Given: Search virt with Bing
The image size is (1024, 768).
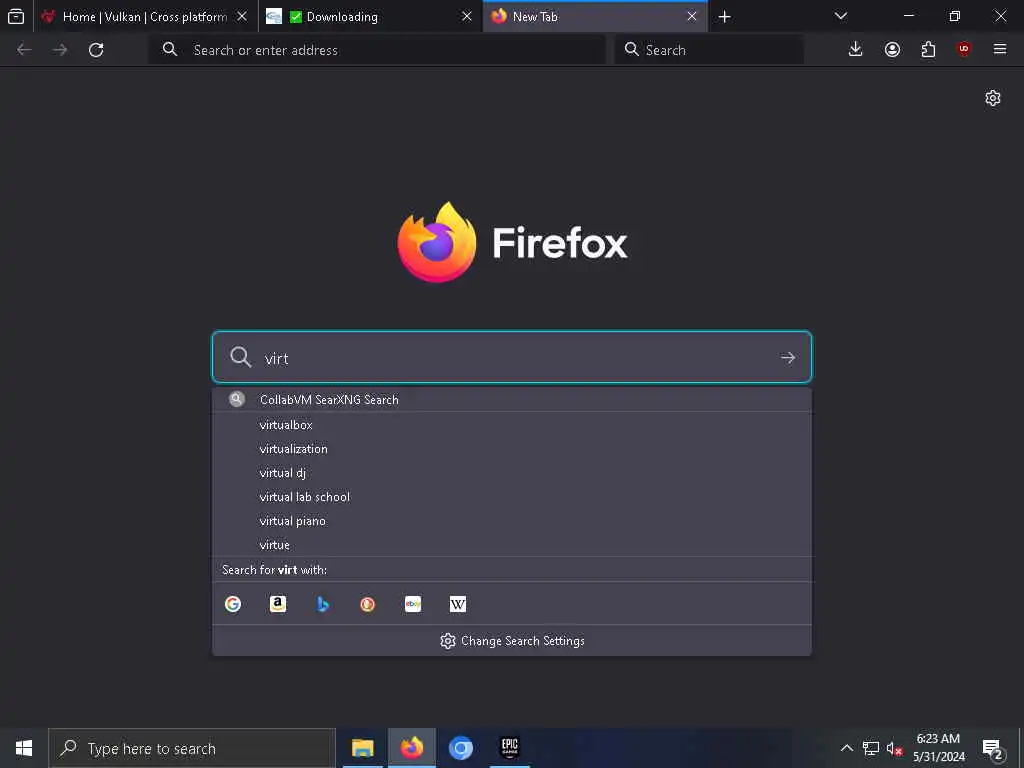Looking at the screenshot, I should pos(323,604).
